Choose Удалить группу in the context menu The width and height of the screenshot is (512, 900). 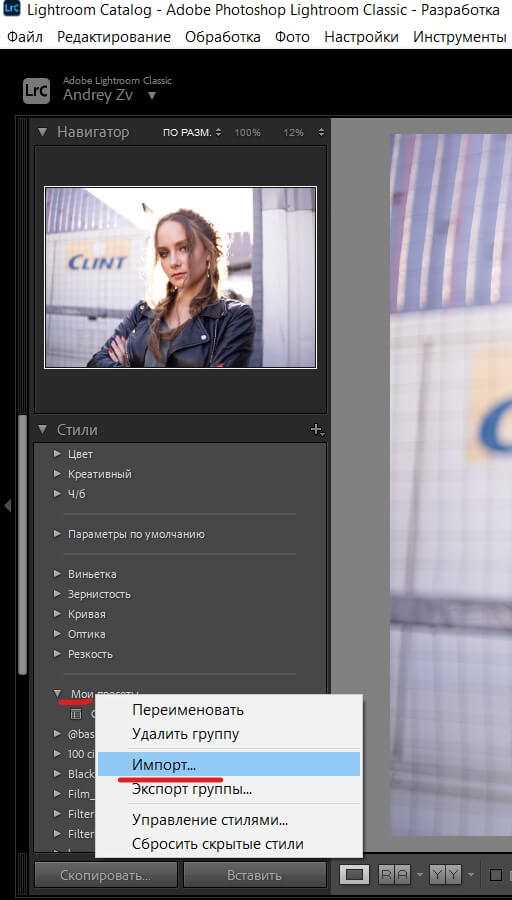[229, 734]
